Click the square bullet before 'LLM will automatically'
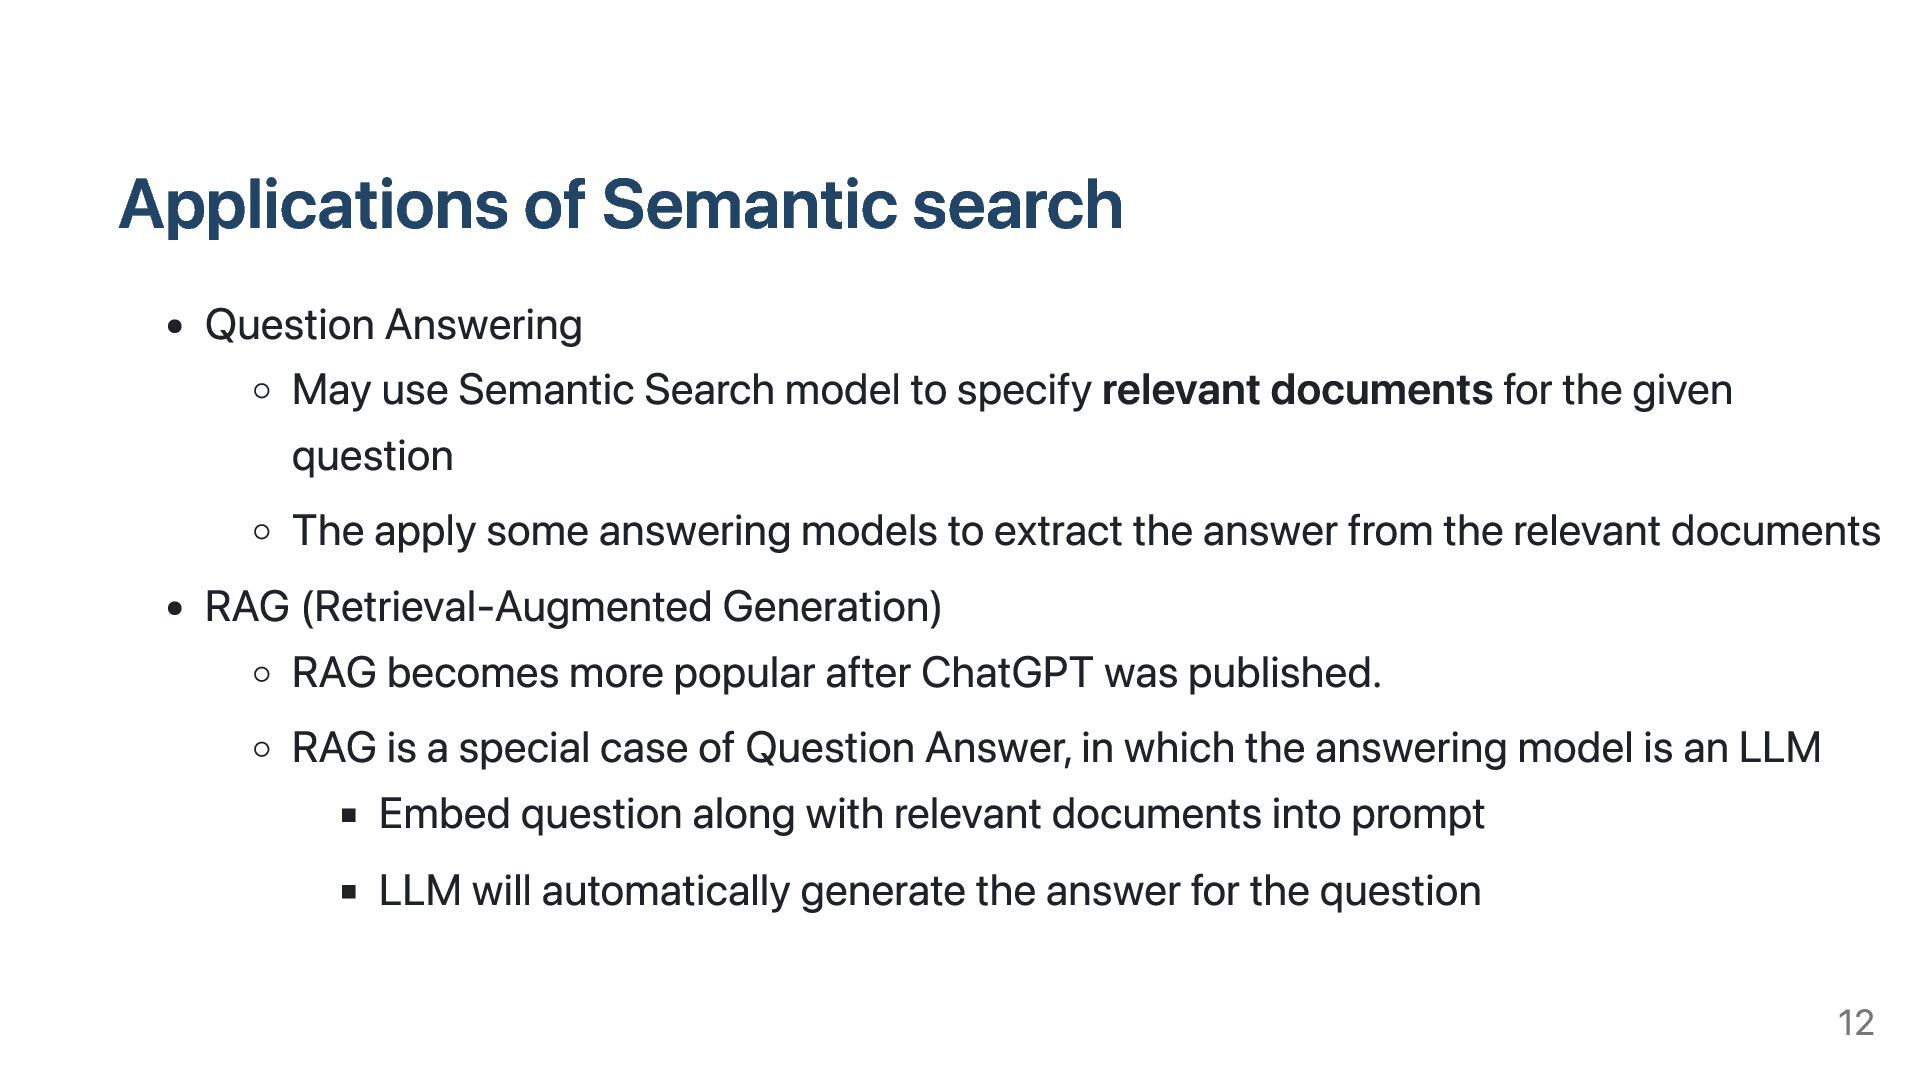Image resolution: width=1920 pixels, height=1080 pixels. (x=349, y=892)
